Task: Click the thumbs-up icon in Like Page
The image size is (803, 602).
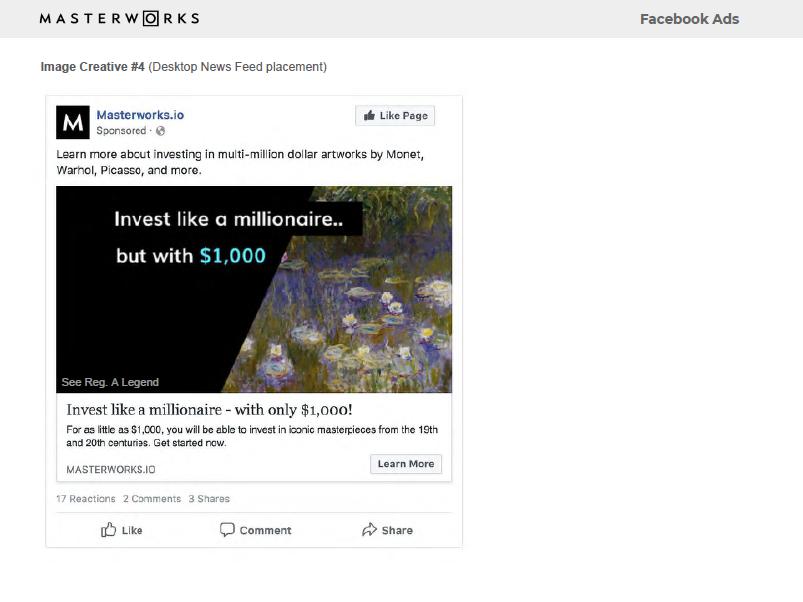Action: click(369, 116)
